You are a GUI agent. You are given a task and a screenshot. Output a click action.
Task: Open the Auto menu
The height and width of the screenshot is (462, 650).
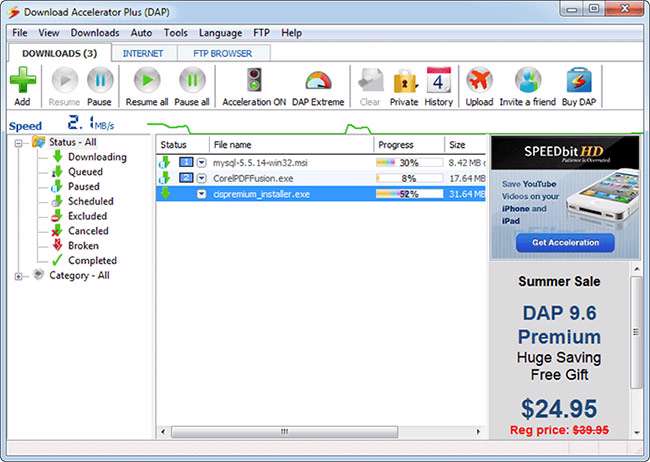click(141, 33)
